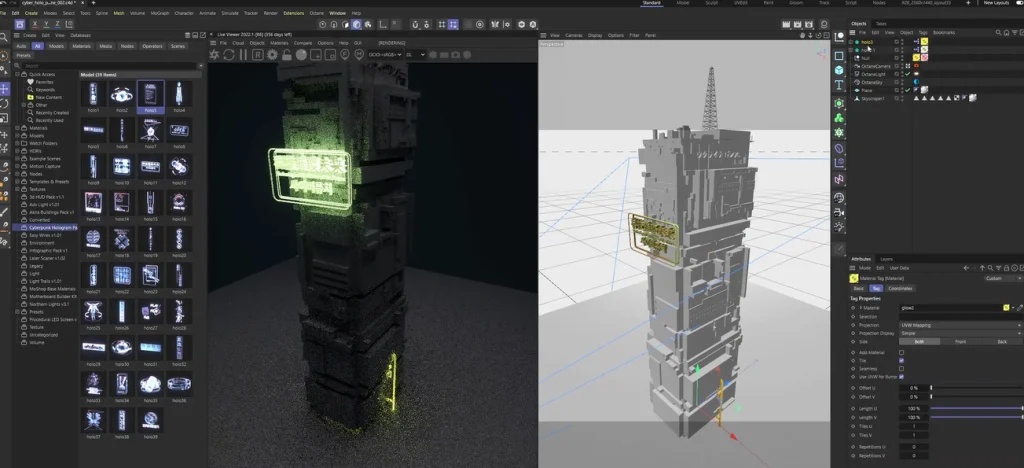Filter asset browser by Models
The height and width of the screenshot is (468, 1024).
[x=57, y=46]
